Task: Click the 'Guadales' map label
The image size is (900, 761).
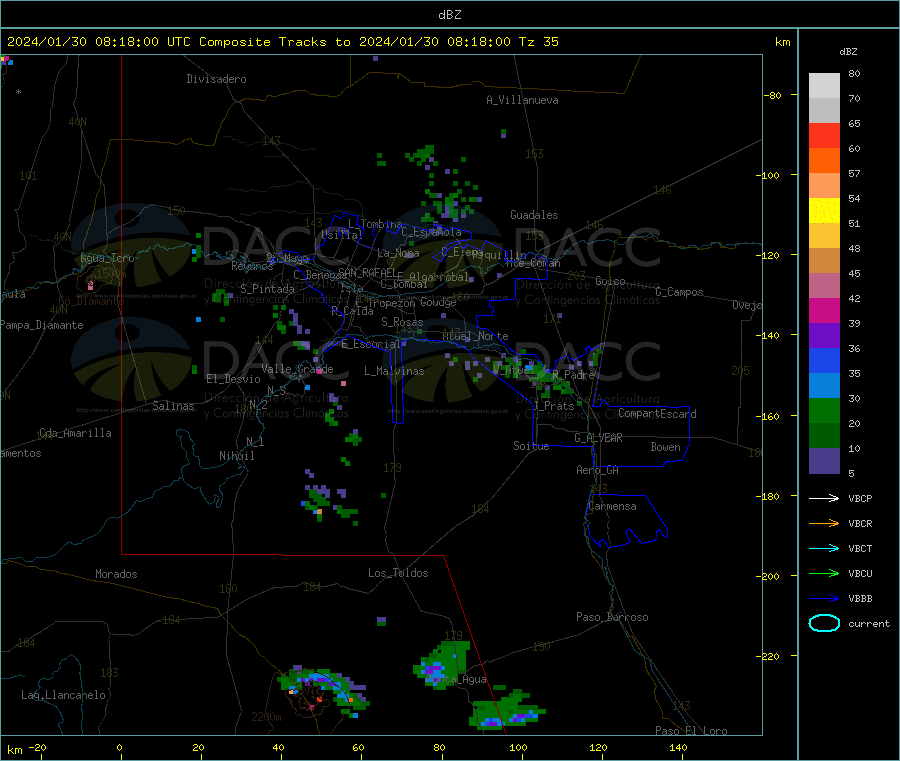Action: [534, 215]
